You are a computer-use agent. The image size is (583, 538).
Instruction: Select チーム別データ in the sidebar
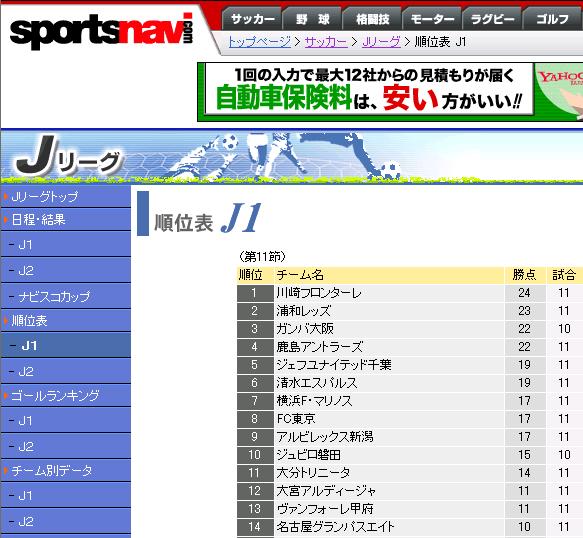(x=52, y=470)
